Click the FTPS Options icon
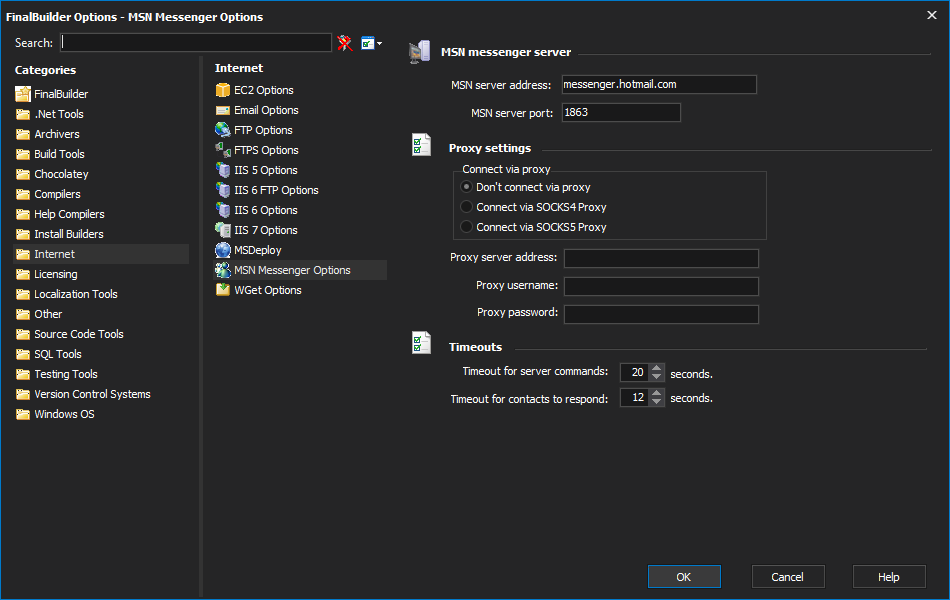 point(223,150)
